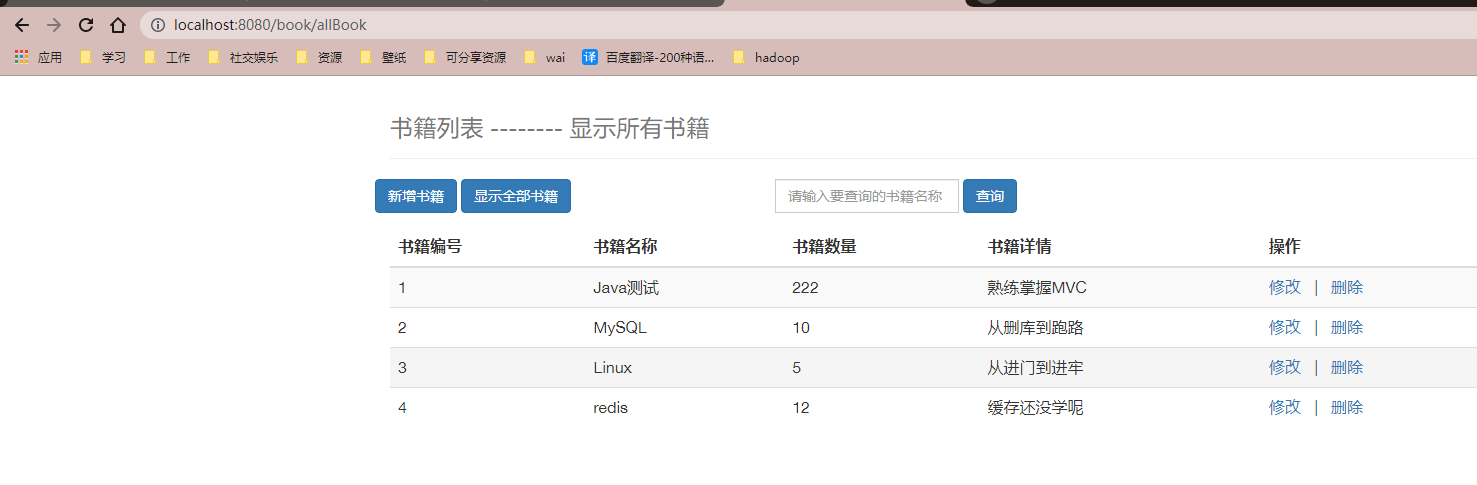Image resolution: width=1477 pixels, height=485 pixels.
Task: Focus the book name search field
Action: (866, 196)
